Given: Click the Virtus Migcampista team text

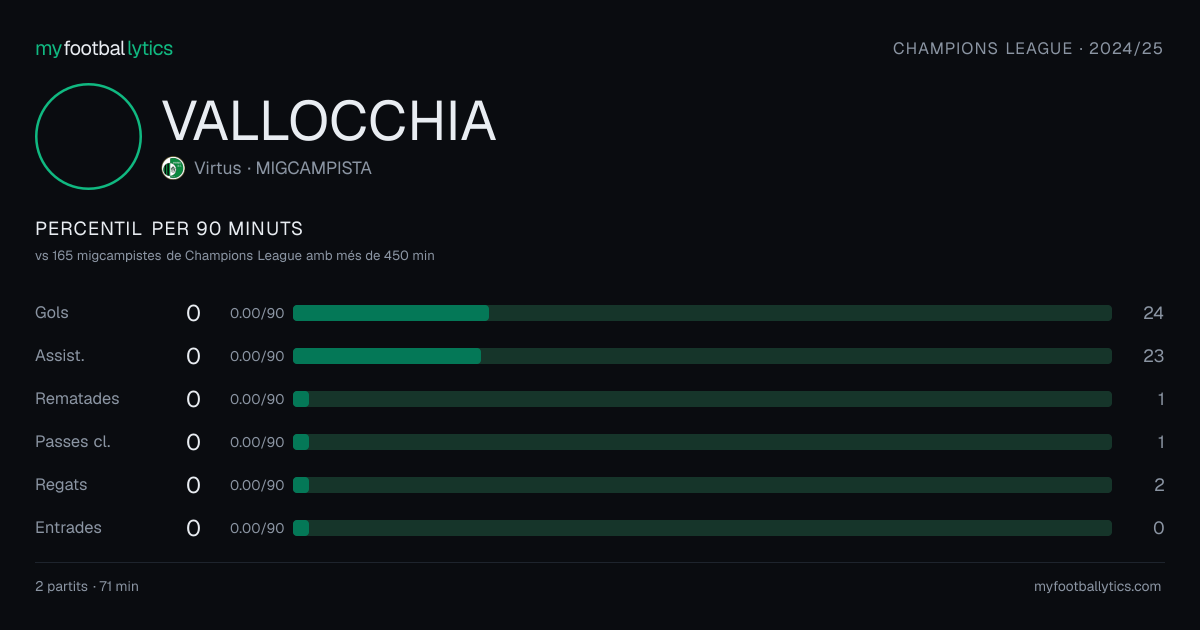Looking at the screenshot, I should 283,168.
